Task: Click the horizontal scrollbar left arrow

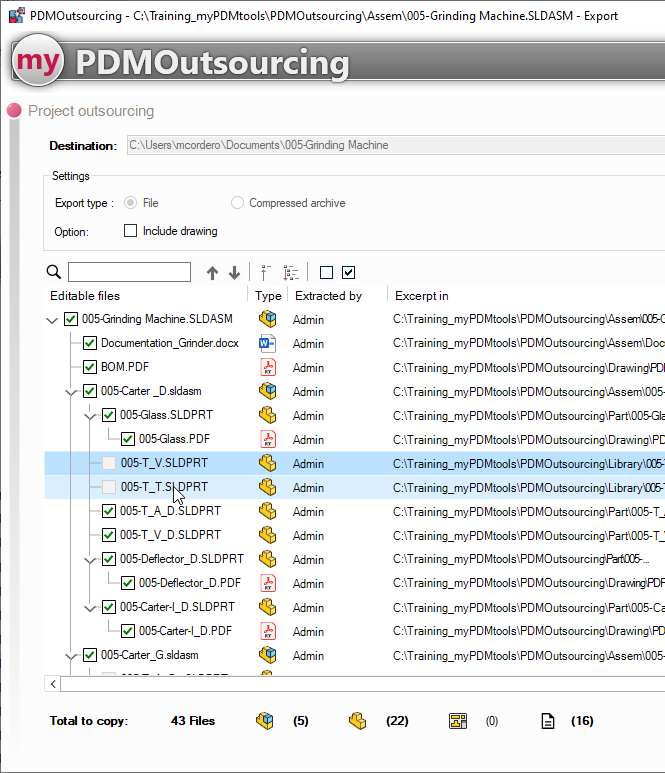Action: 53,684
